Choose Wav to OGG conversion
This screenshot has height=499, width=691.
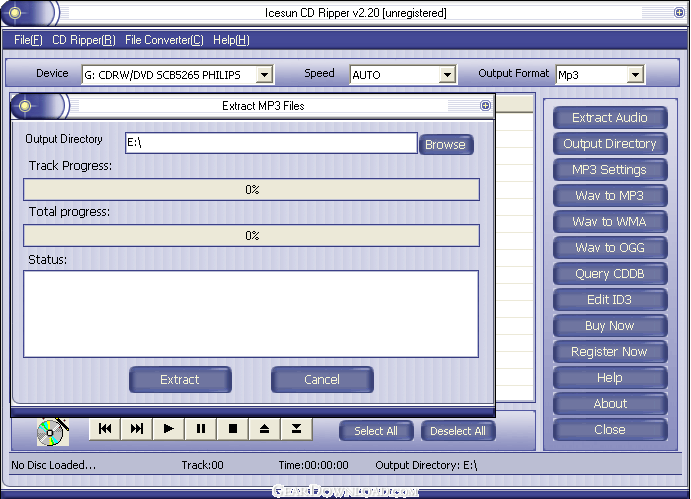[610, 248]
